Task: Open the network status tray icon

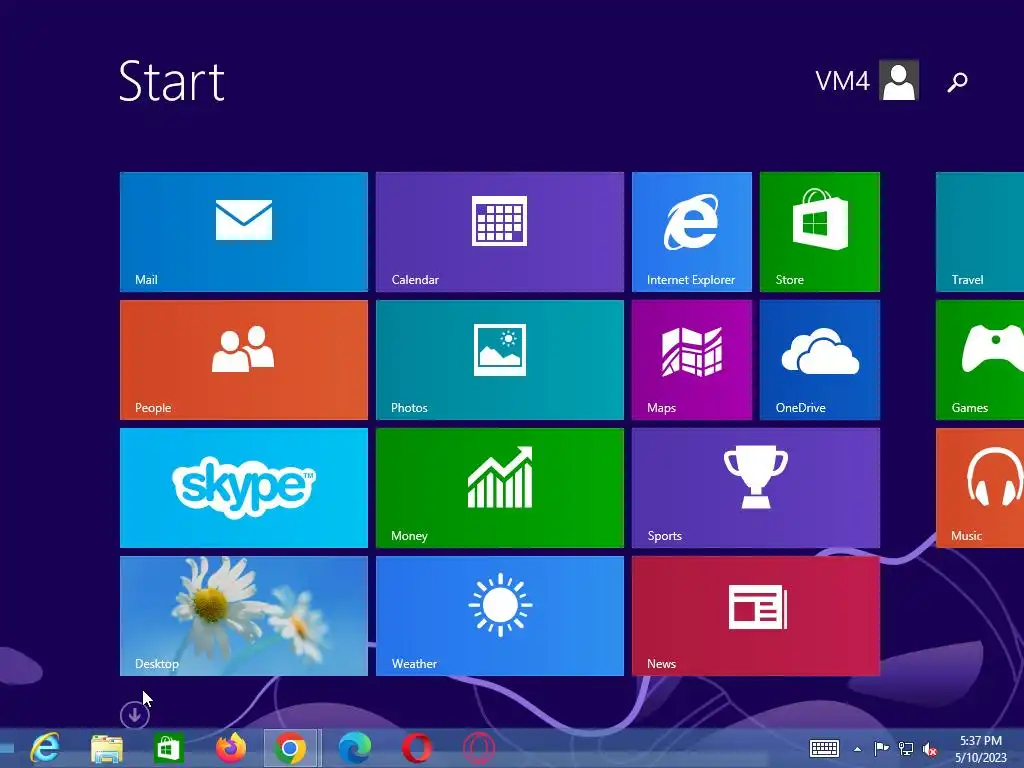Action: pos(906,748)
